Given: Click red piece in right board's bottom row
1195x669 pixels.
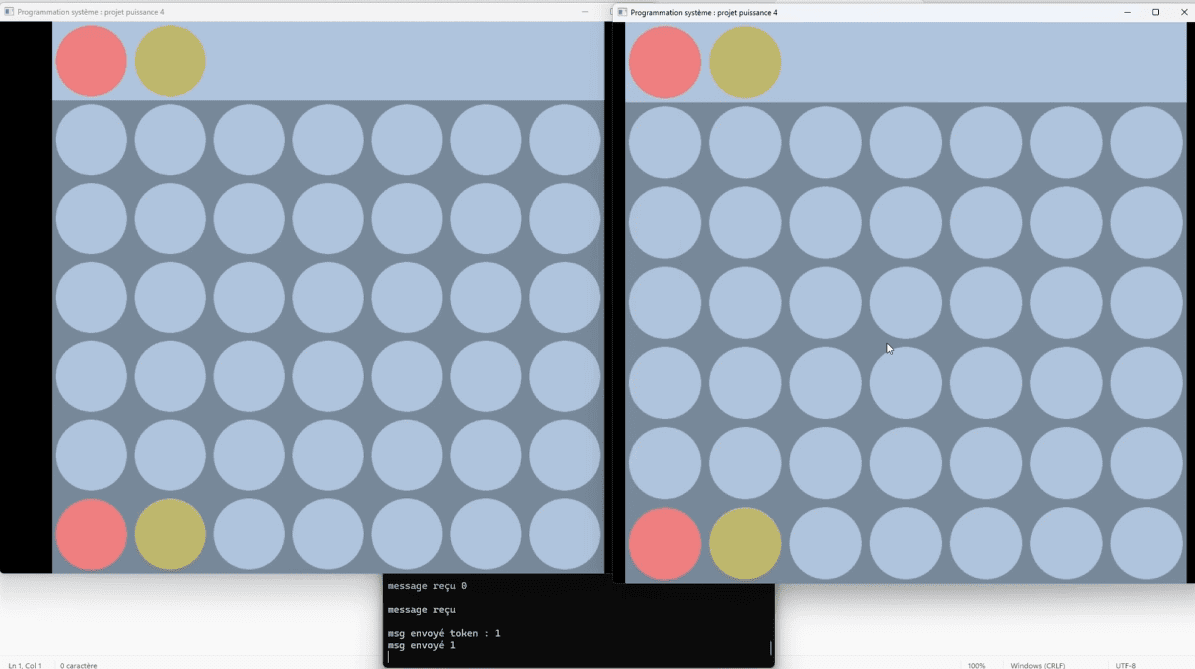Looking at the screenshot, I should pyautogui.click(x=665, y=543).
